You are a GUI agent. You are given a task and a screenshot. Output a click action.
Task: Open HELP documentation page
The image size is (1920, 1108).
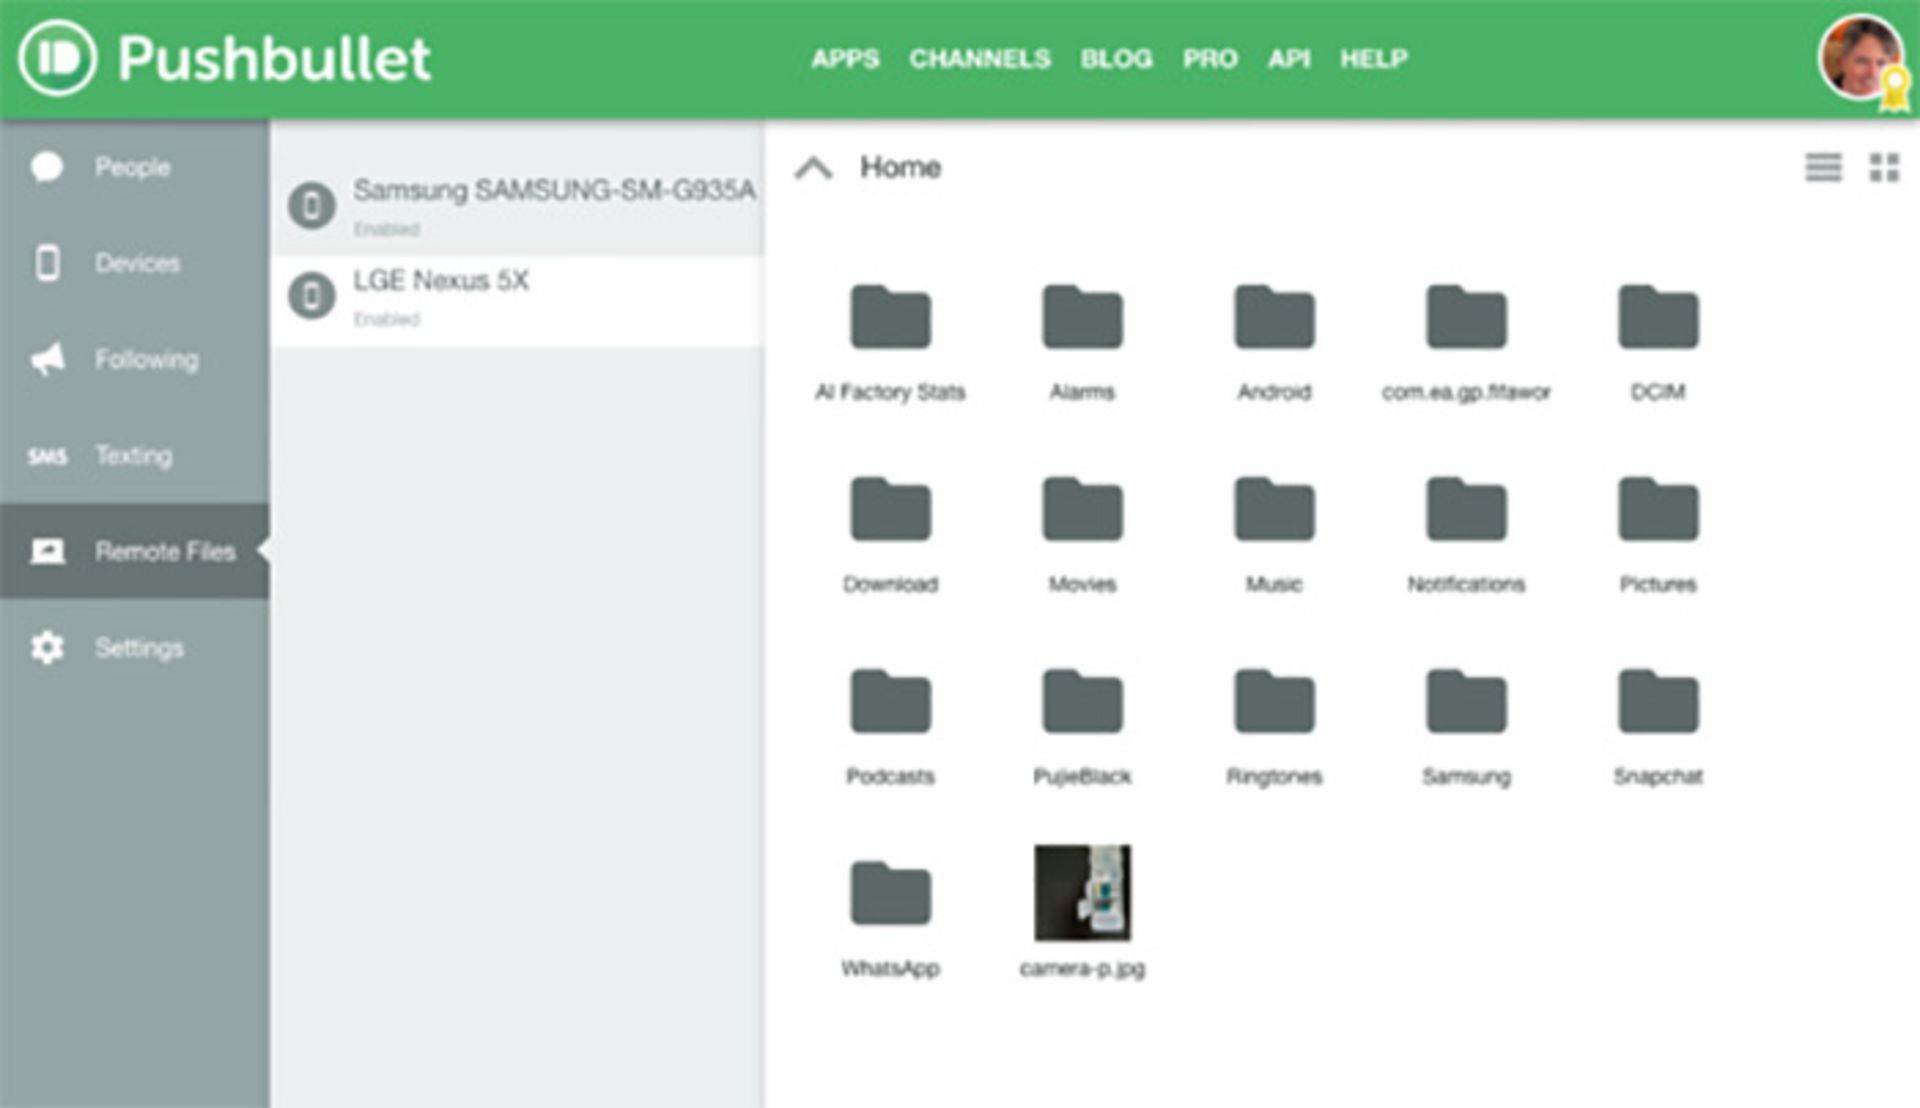(x=1375, y=58)
